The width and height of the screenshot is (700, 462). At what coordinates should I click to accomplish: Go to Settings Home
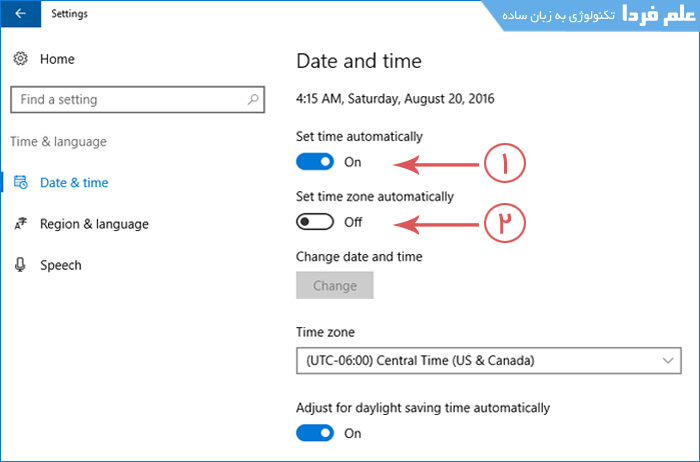pos(58,60)
